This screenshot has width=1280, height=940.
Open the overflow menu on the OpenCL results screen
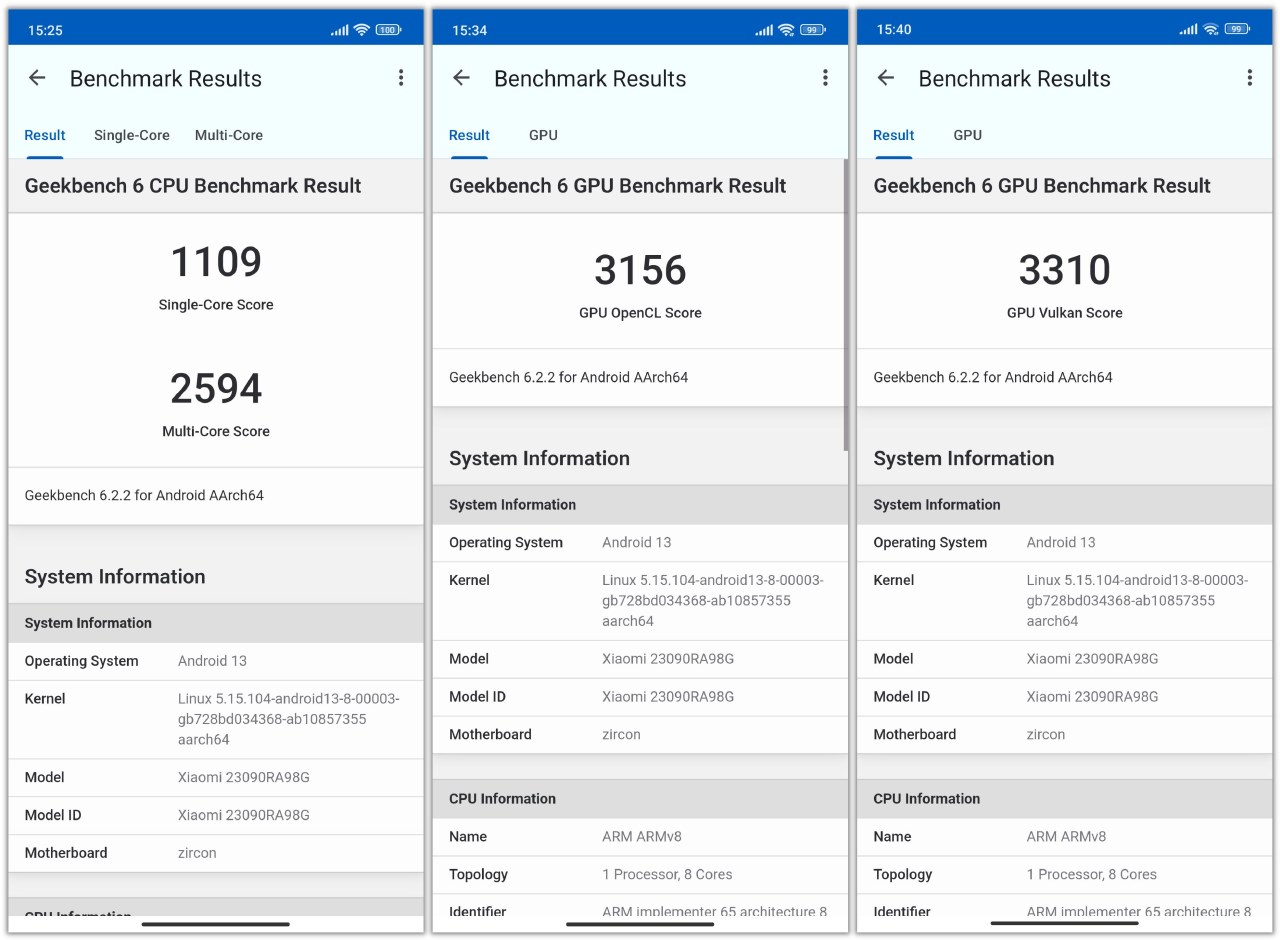click(x=826, y=77)
